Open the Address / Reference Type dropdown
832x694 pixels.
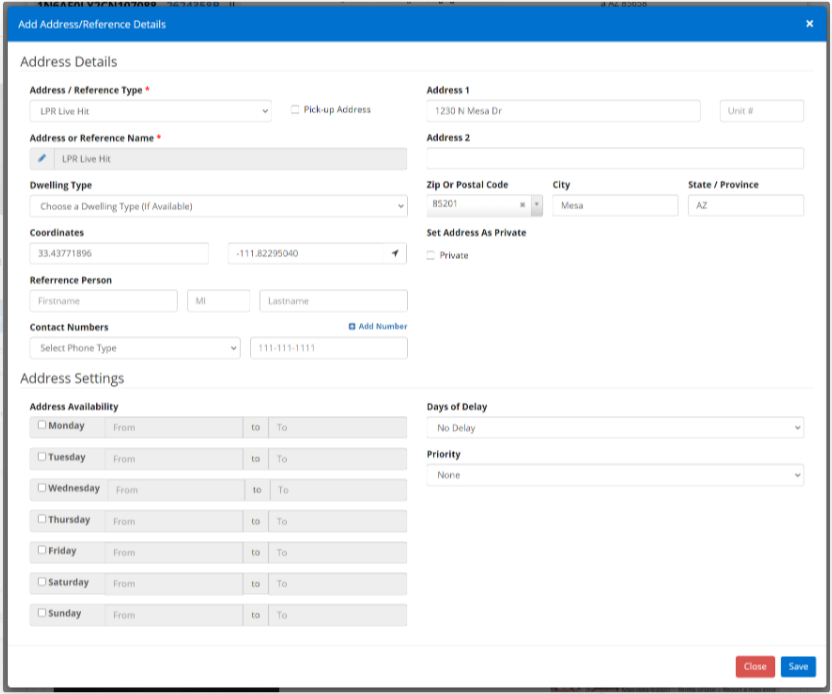(151, 111)
